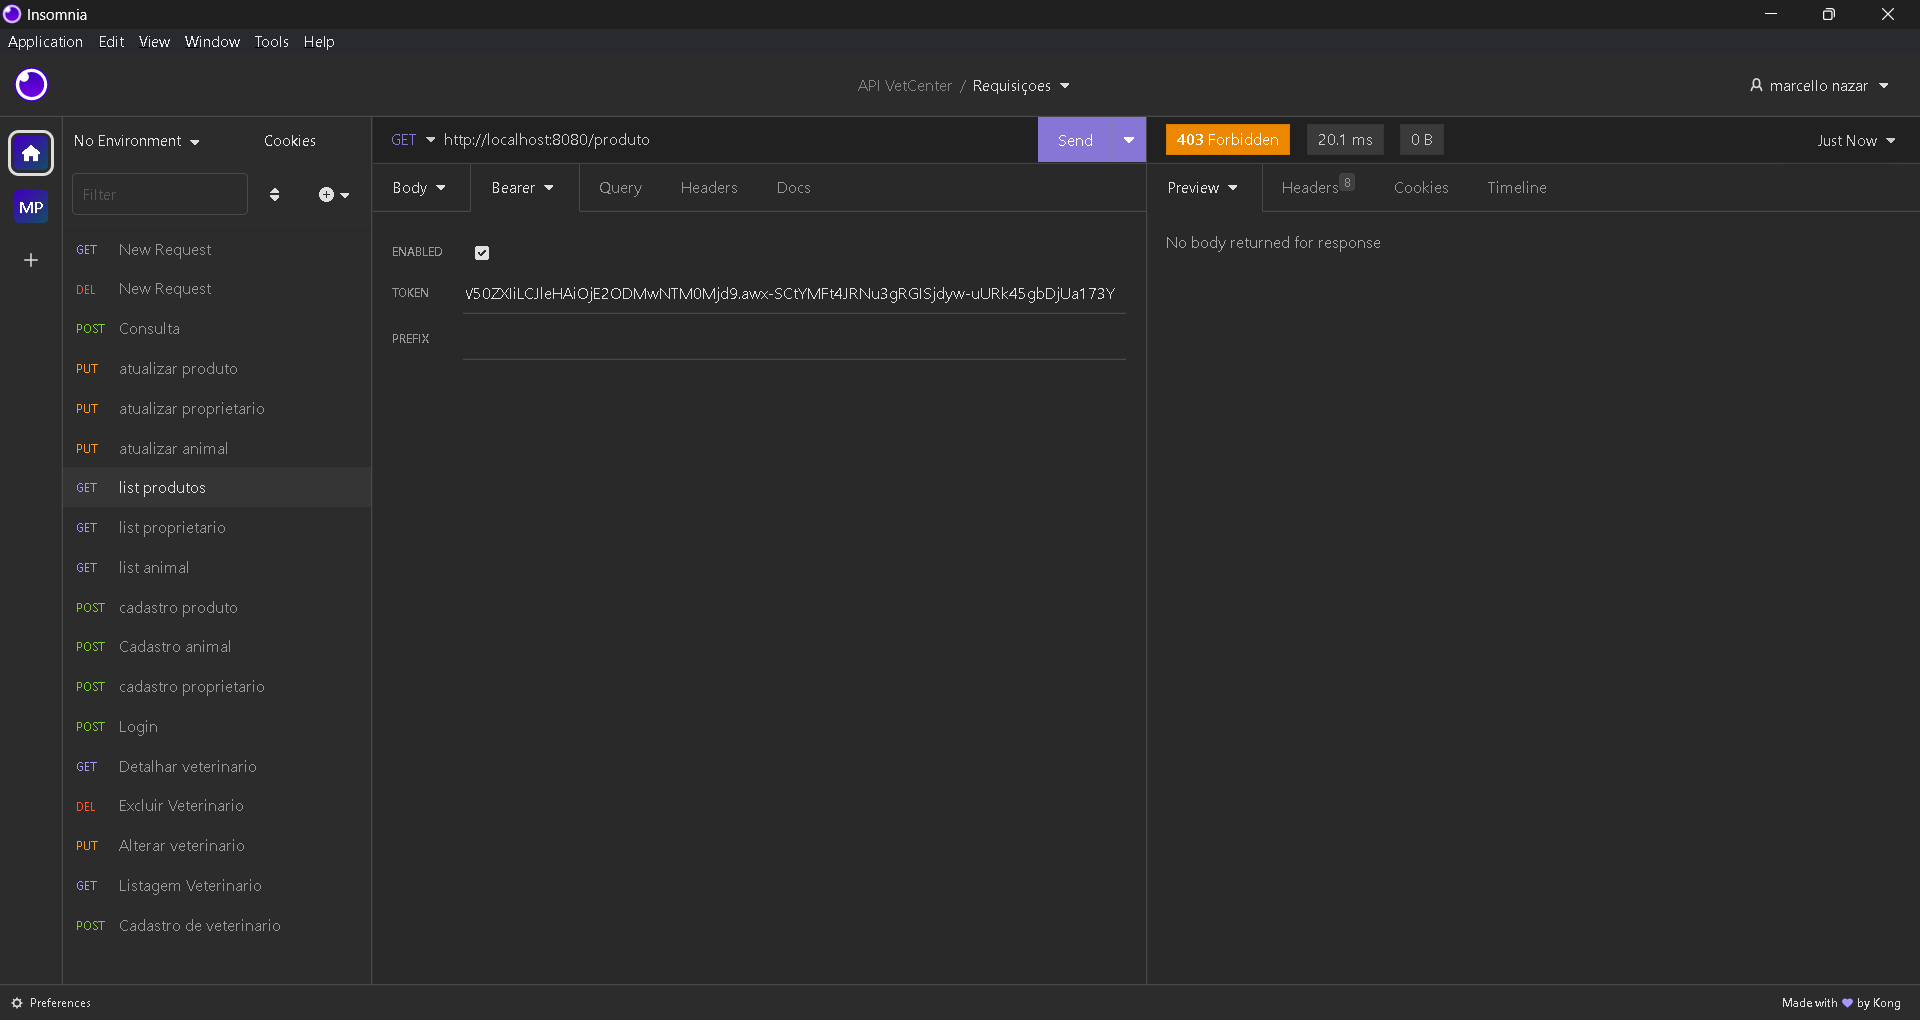Open the GET method dropdown
This screenshot has width=1920, height=1020.
(x=413, y=140)
